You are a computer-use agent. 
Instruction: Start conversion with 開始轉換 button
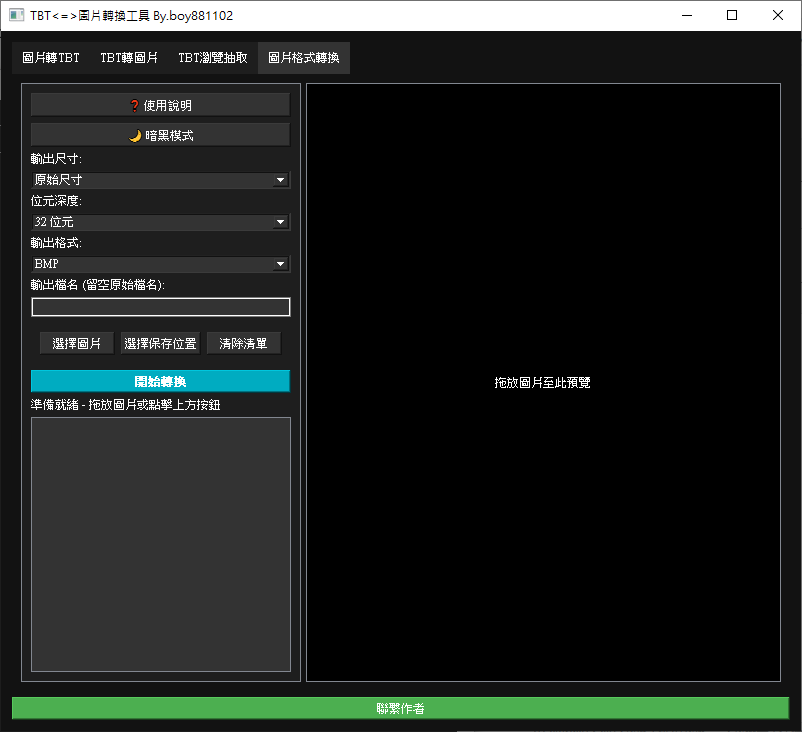pyautogui.click(x=161, y=382)
